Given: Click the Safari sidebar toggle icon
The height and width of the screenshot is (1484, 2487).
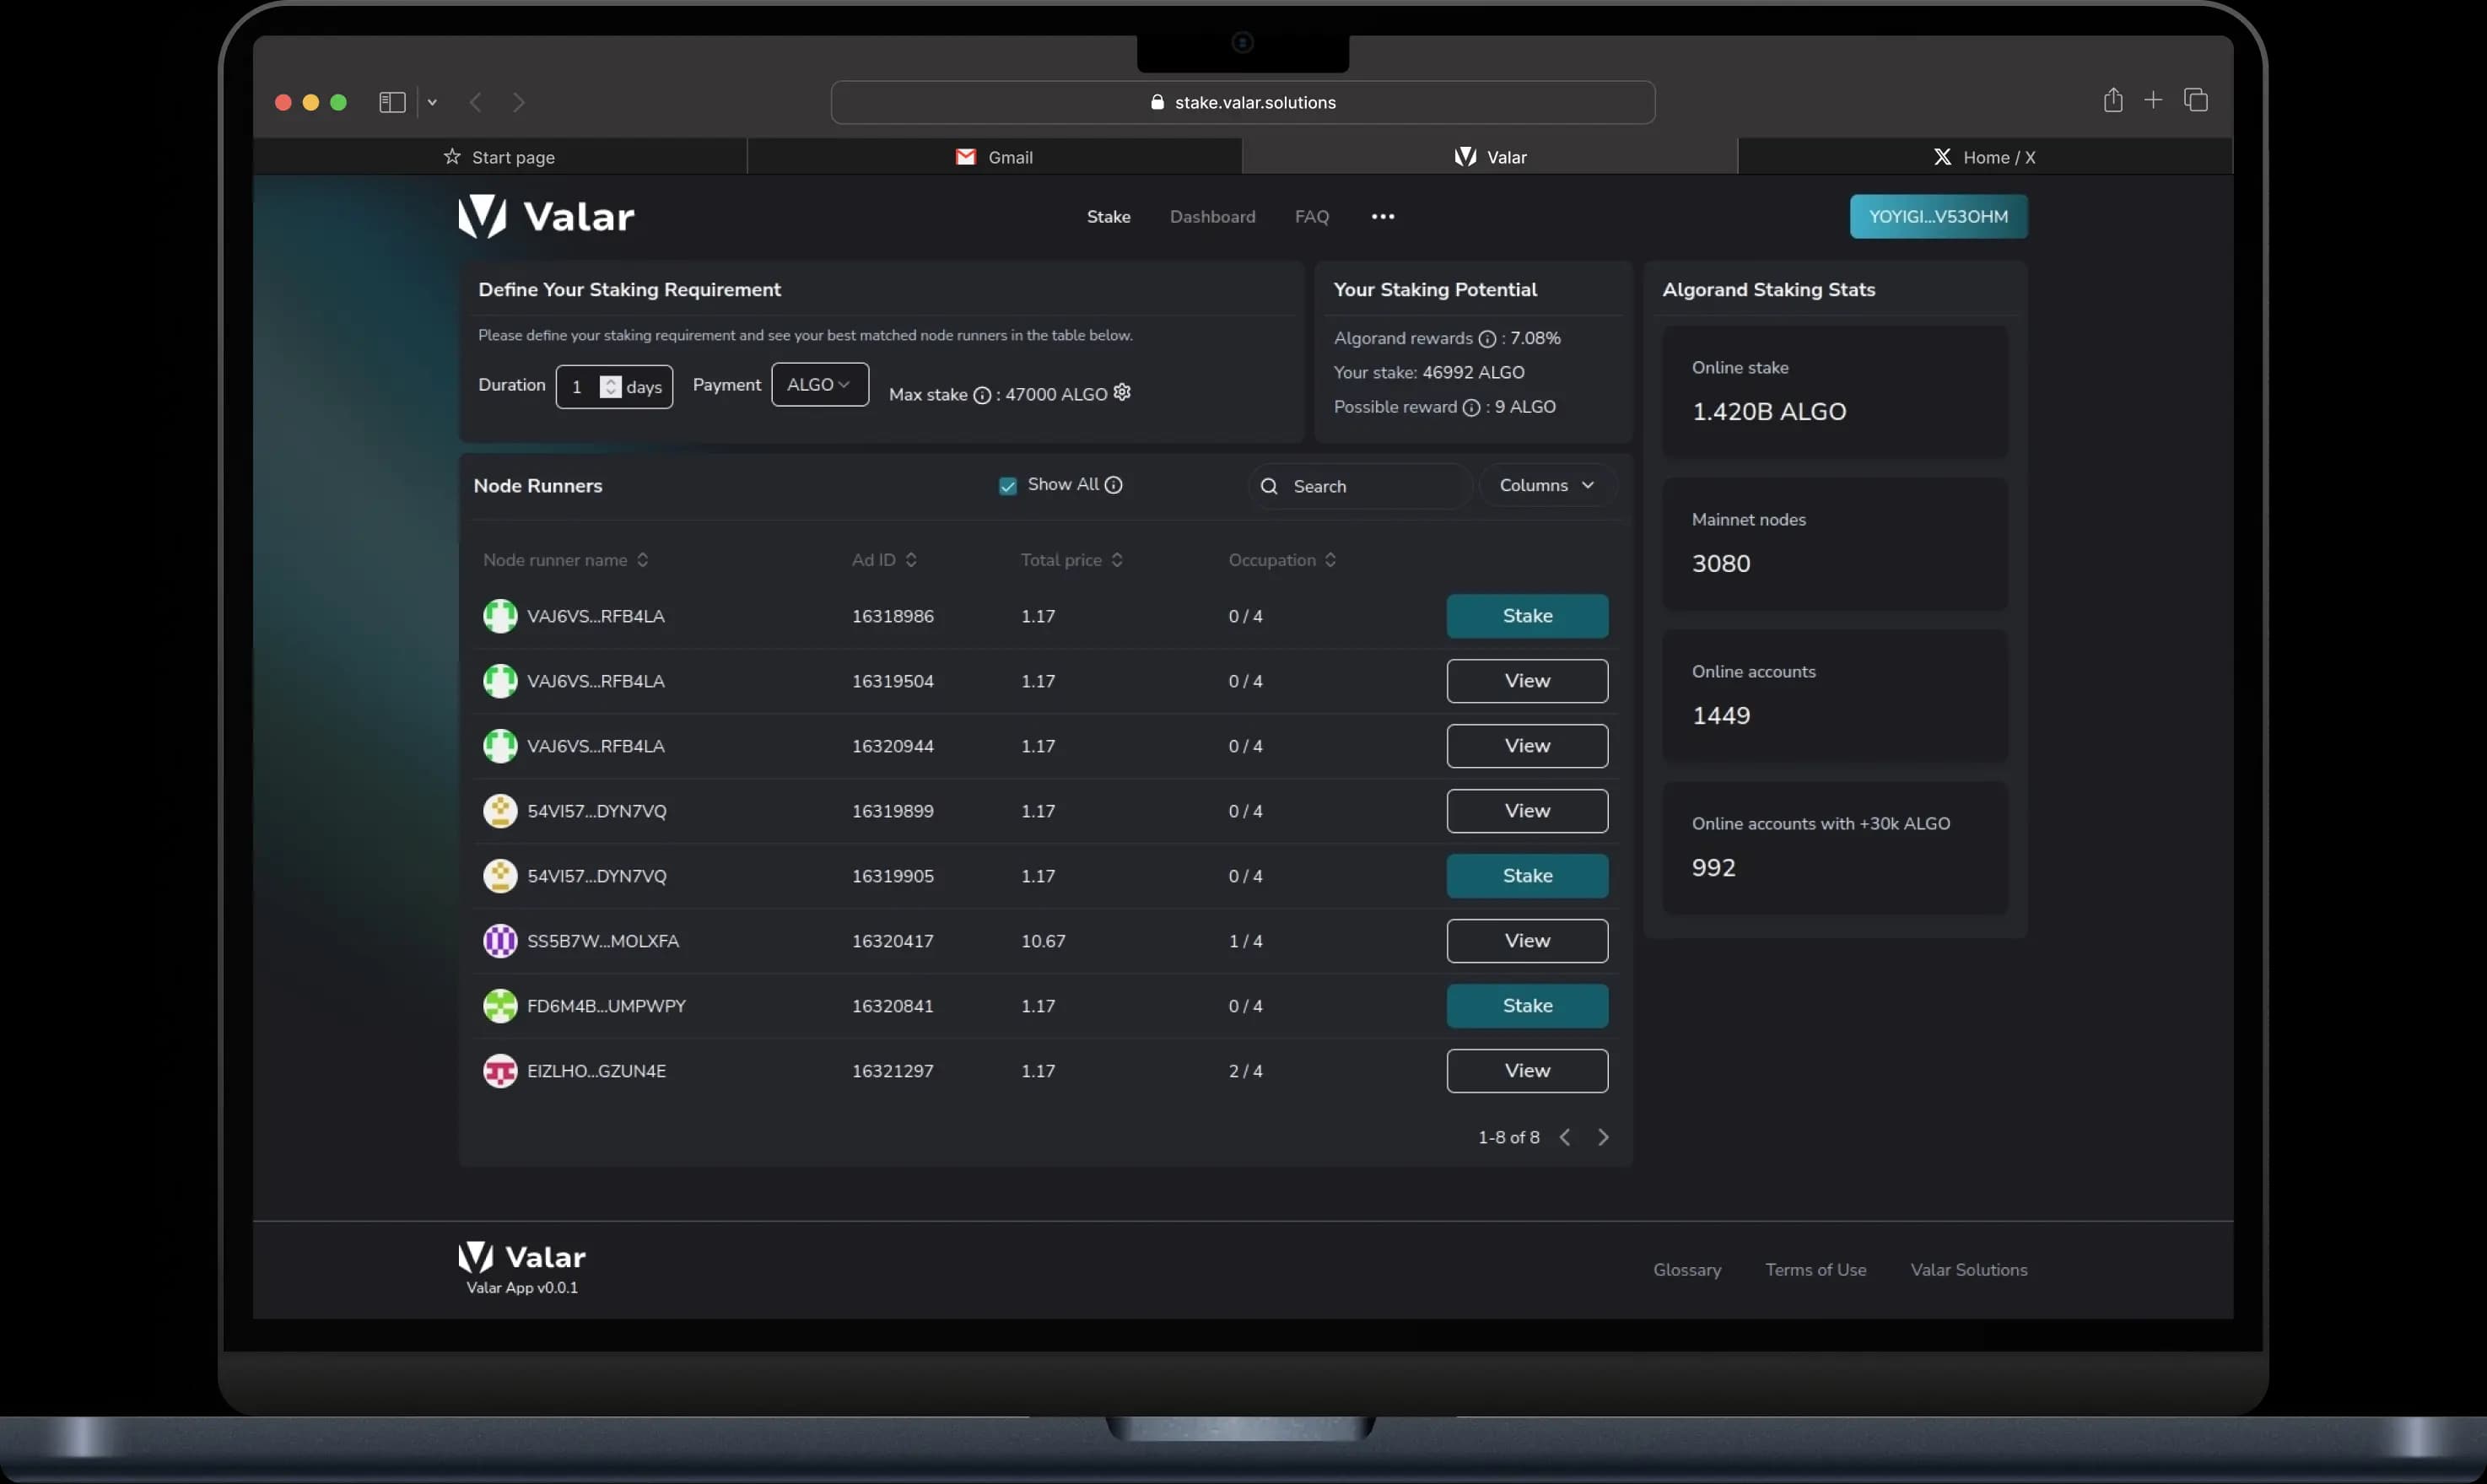Looking at the screenshot, I should pos(392,102).
